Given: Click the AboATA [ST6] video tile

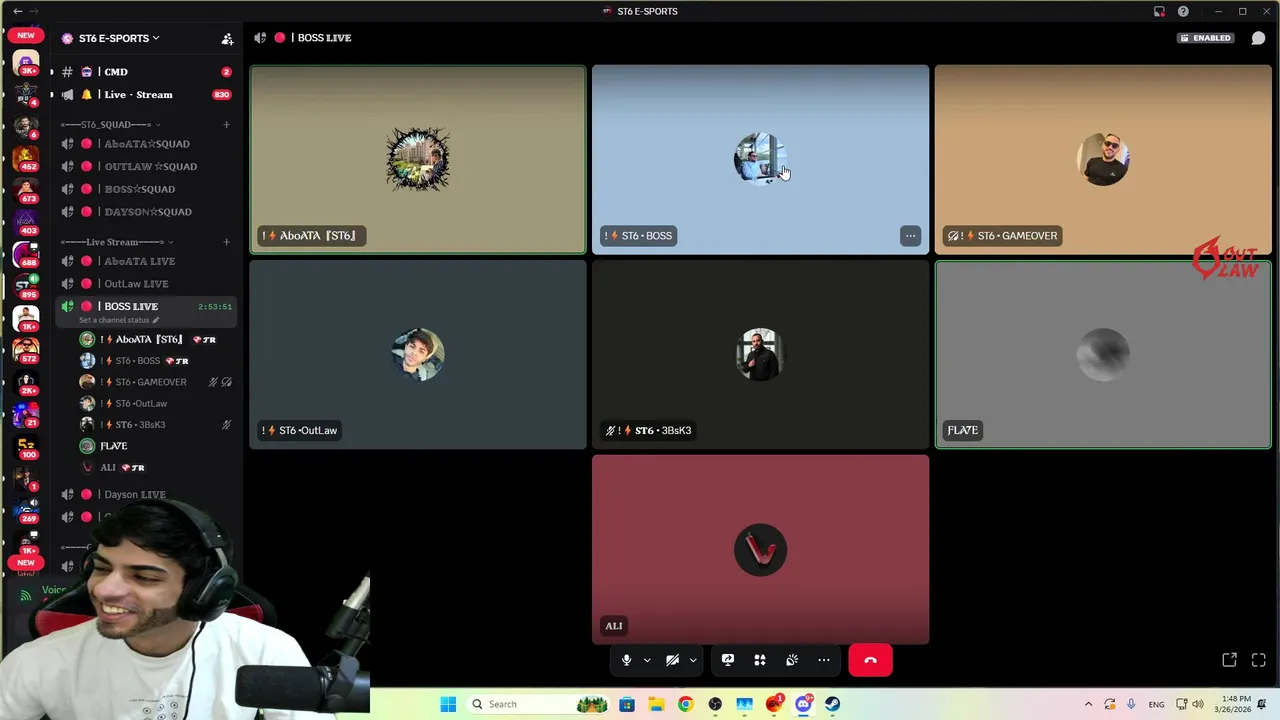Looking at the screenshot, I should (x=418, y=160).
